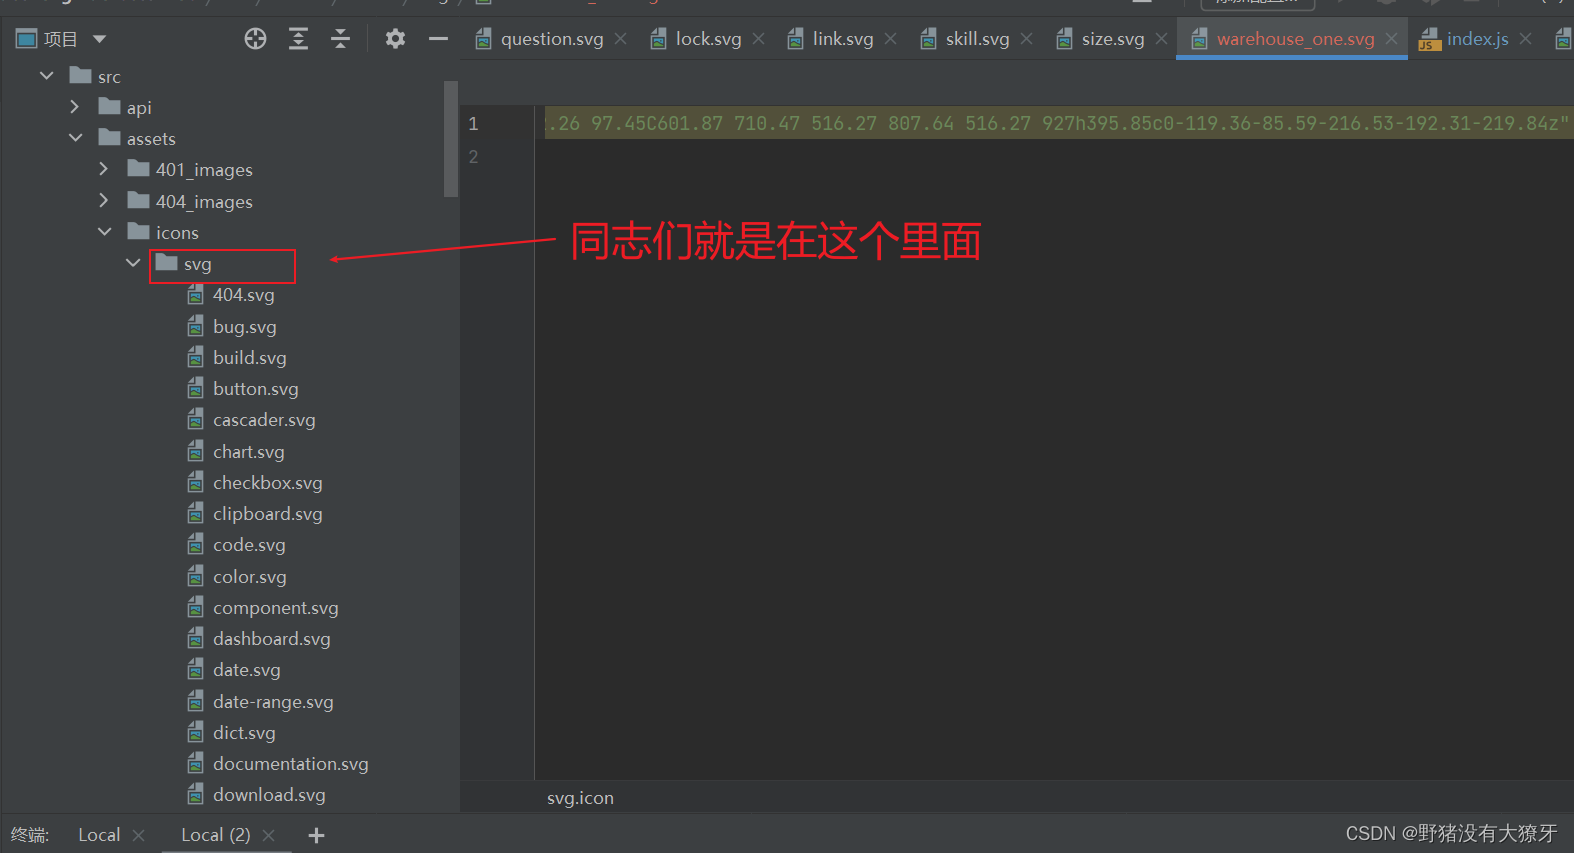Close the warehouse_one.svg tab

1391,38
